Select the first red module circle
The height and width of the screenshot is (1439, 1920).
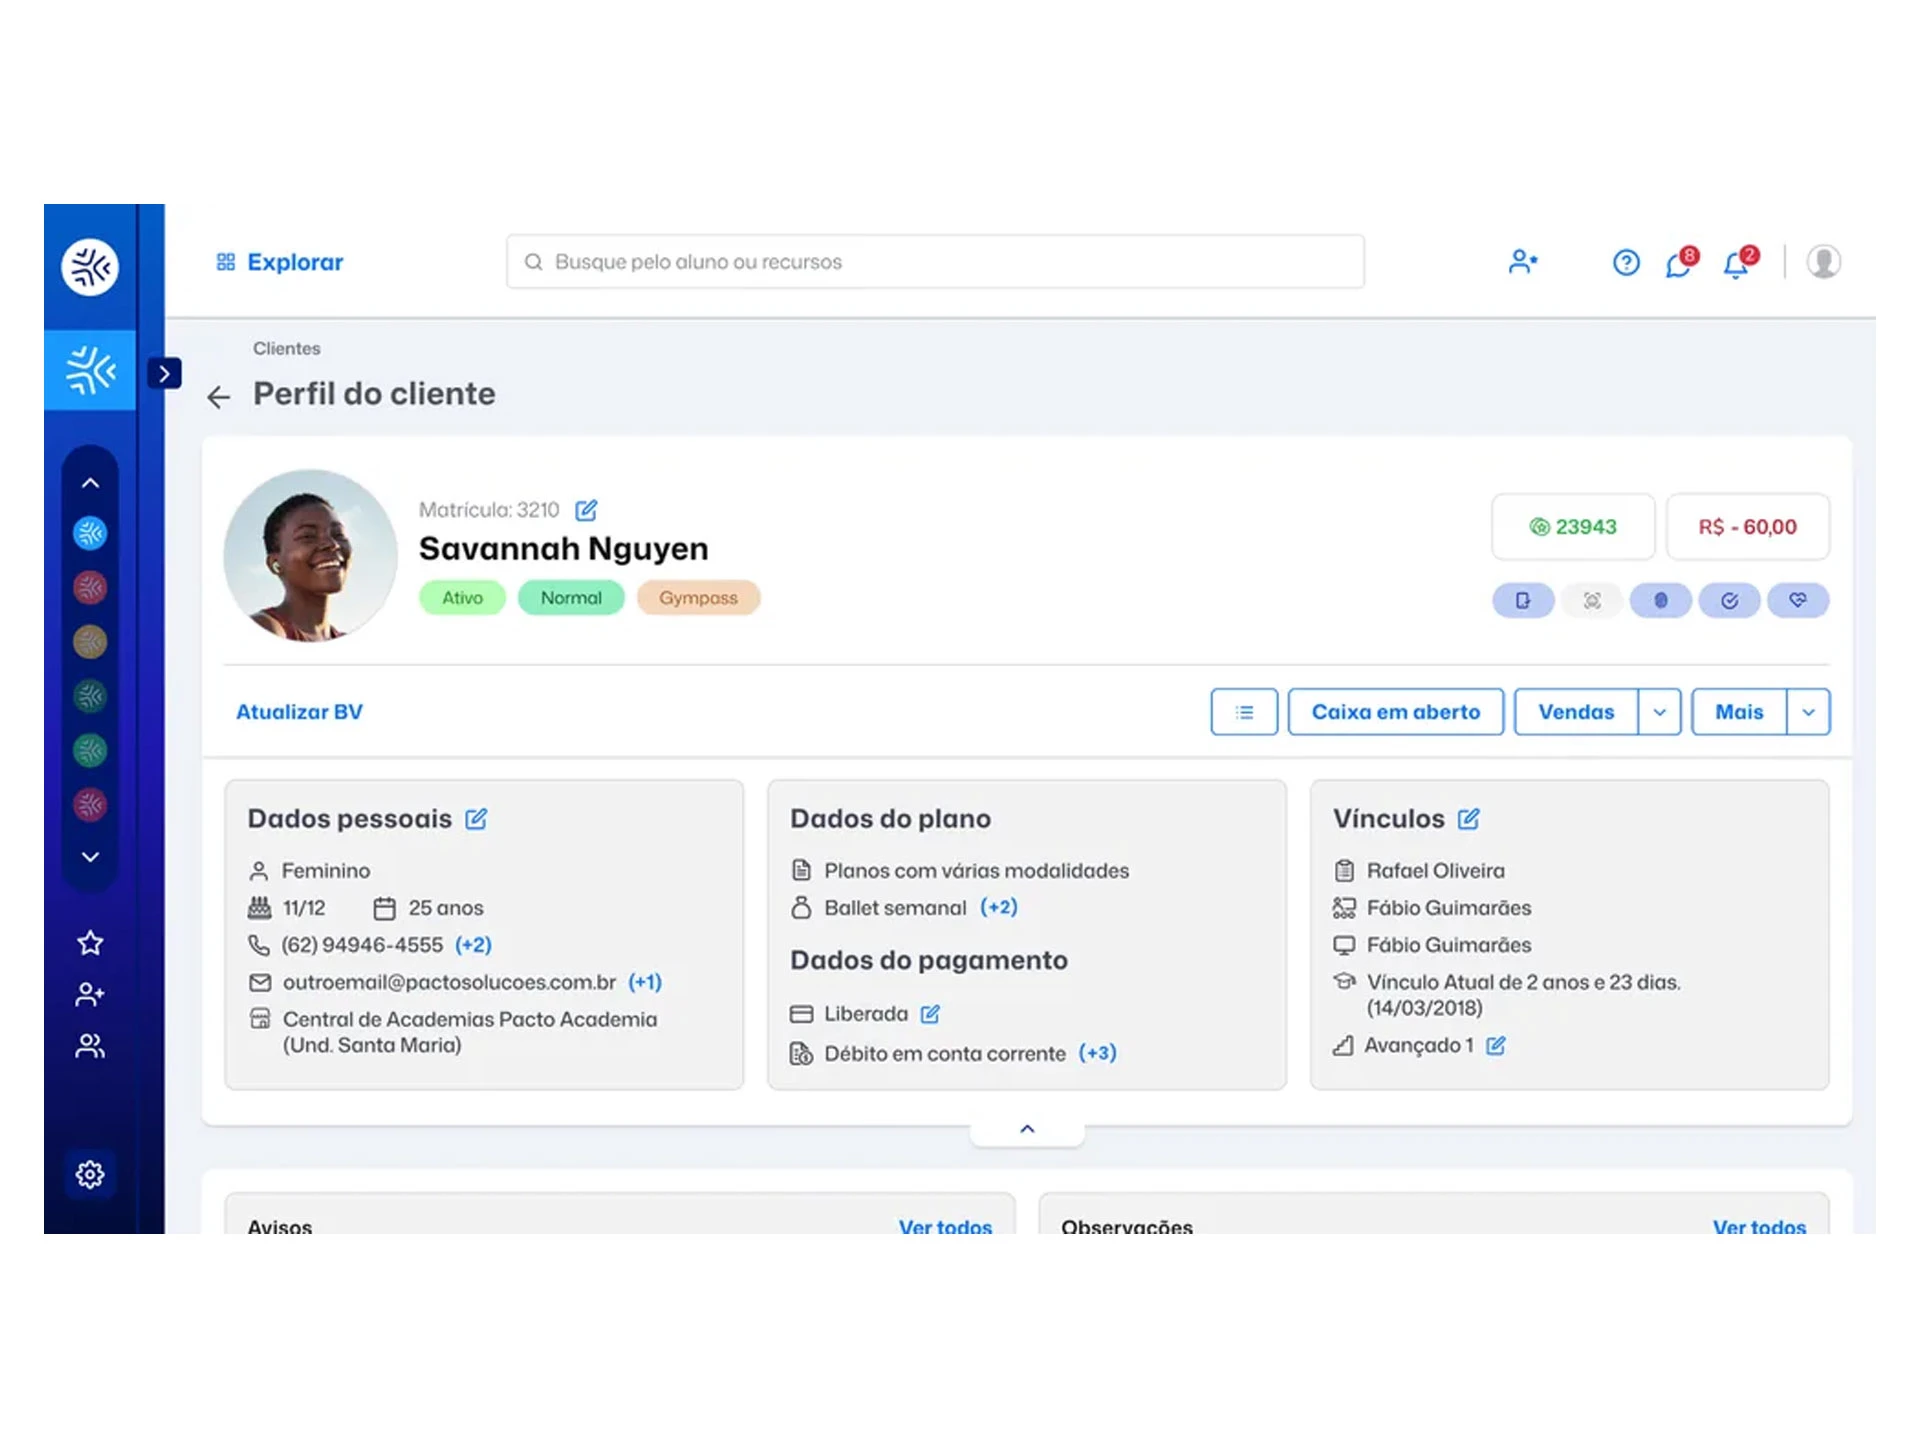click(x=90, y=587)
